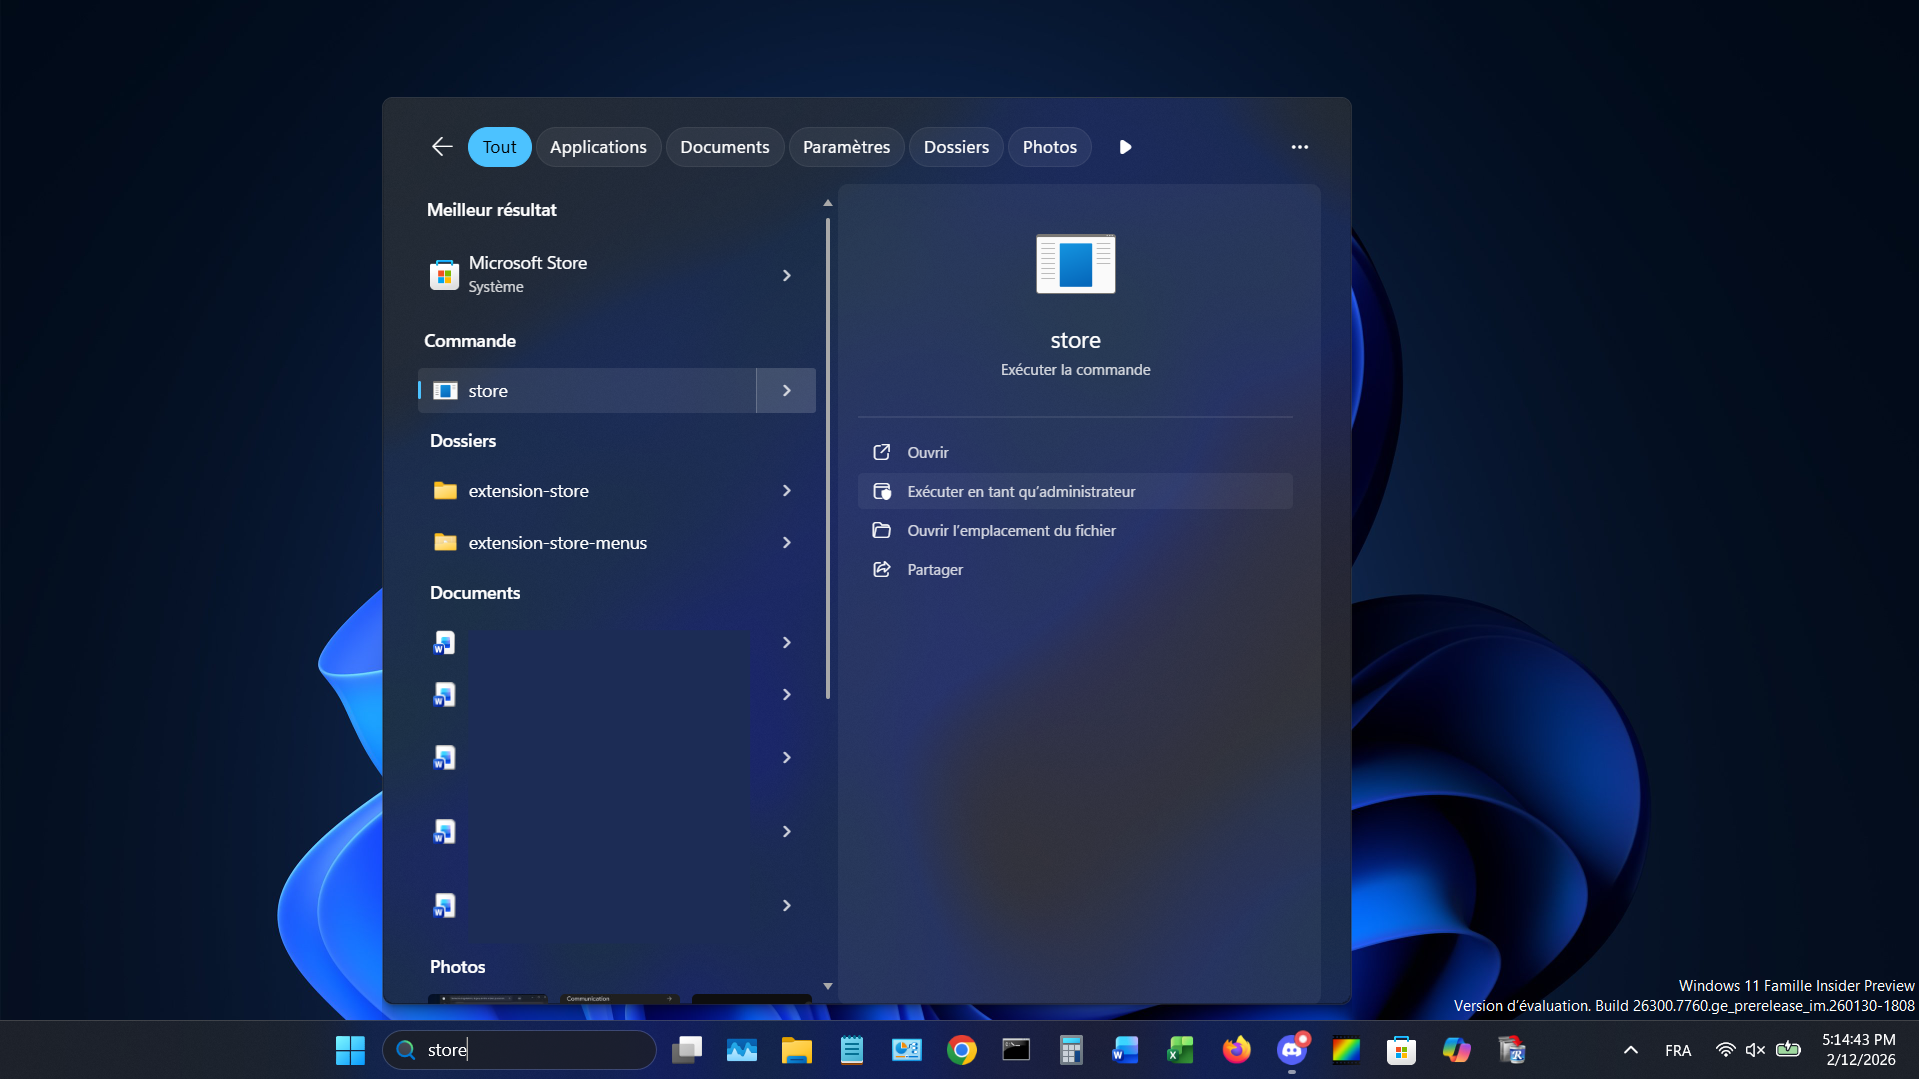The height and width of the screenshot is (1079, 1919).
Task: Open the Calculator from the taskbar
Action: pyautogui.click(x=1071, y=1049)
